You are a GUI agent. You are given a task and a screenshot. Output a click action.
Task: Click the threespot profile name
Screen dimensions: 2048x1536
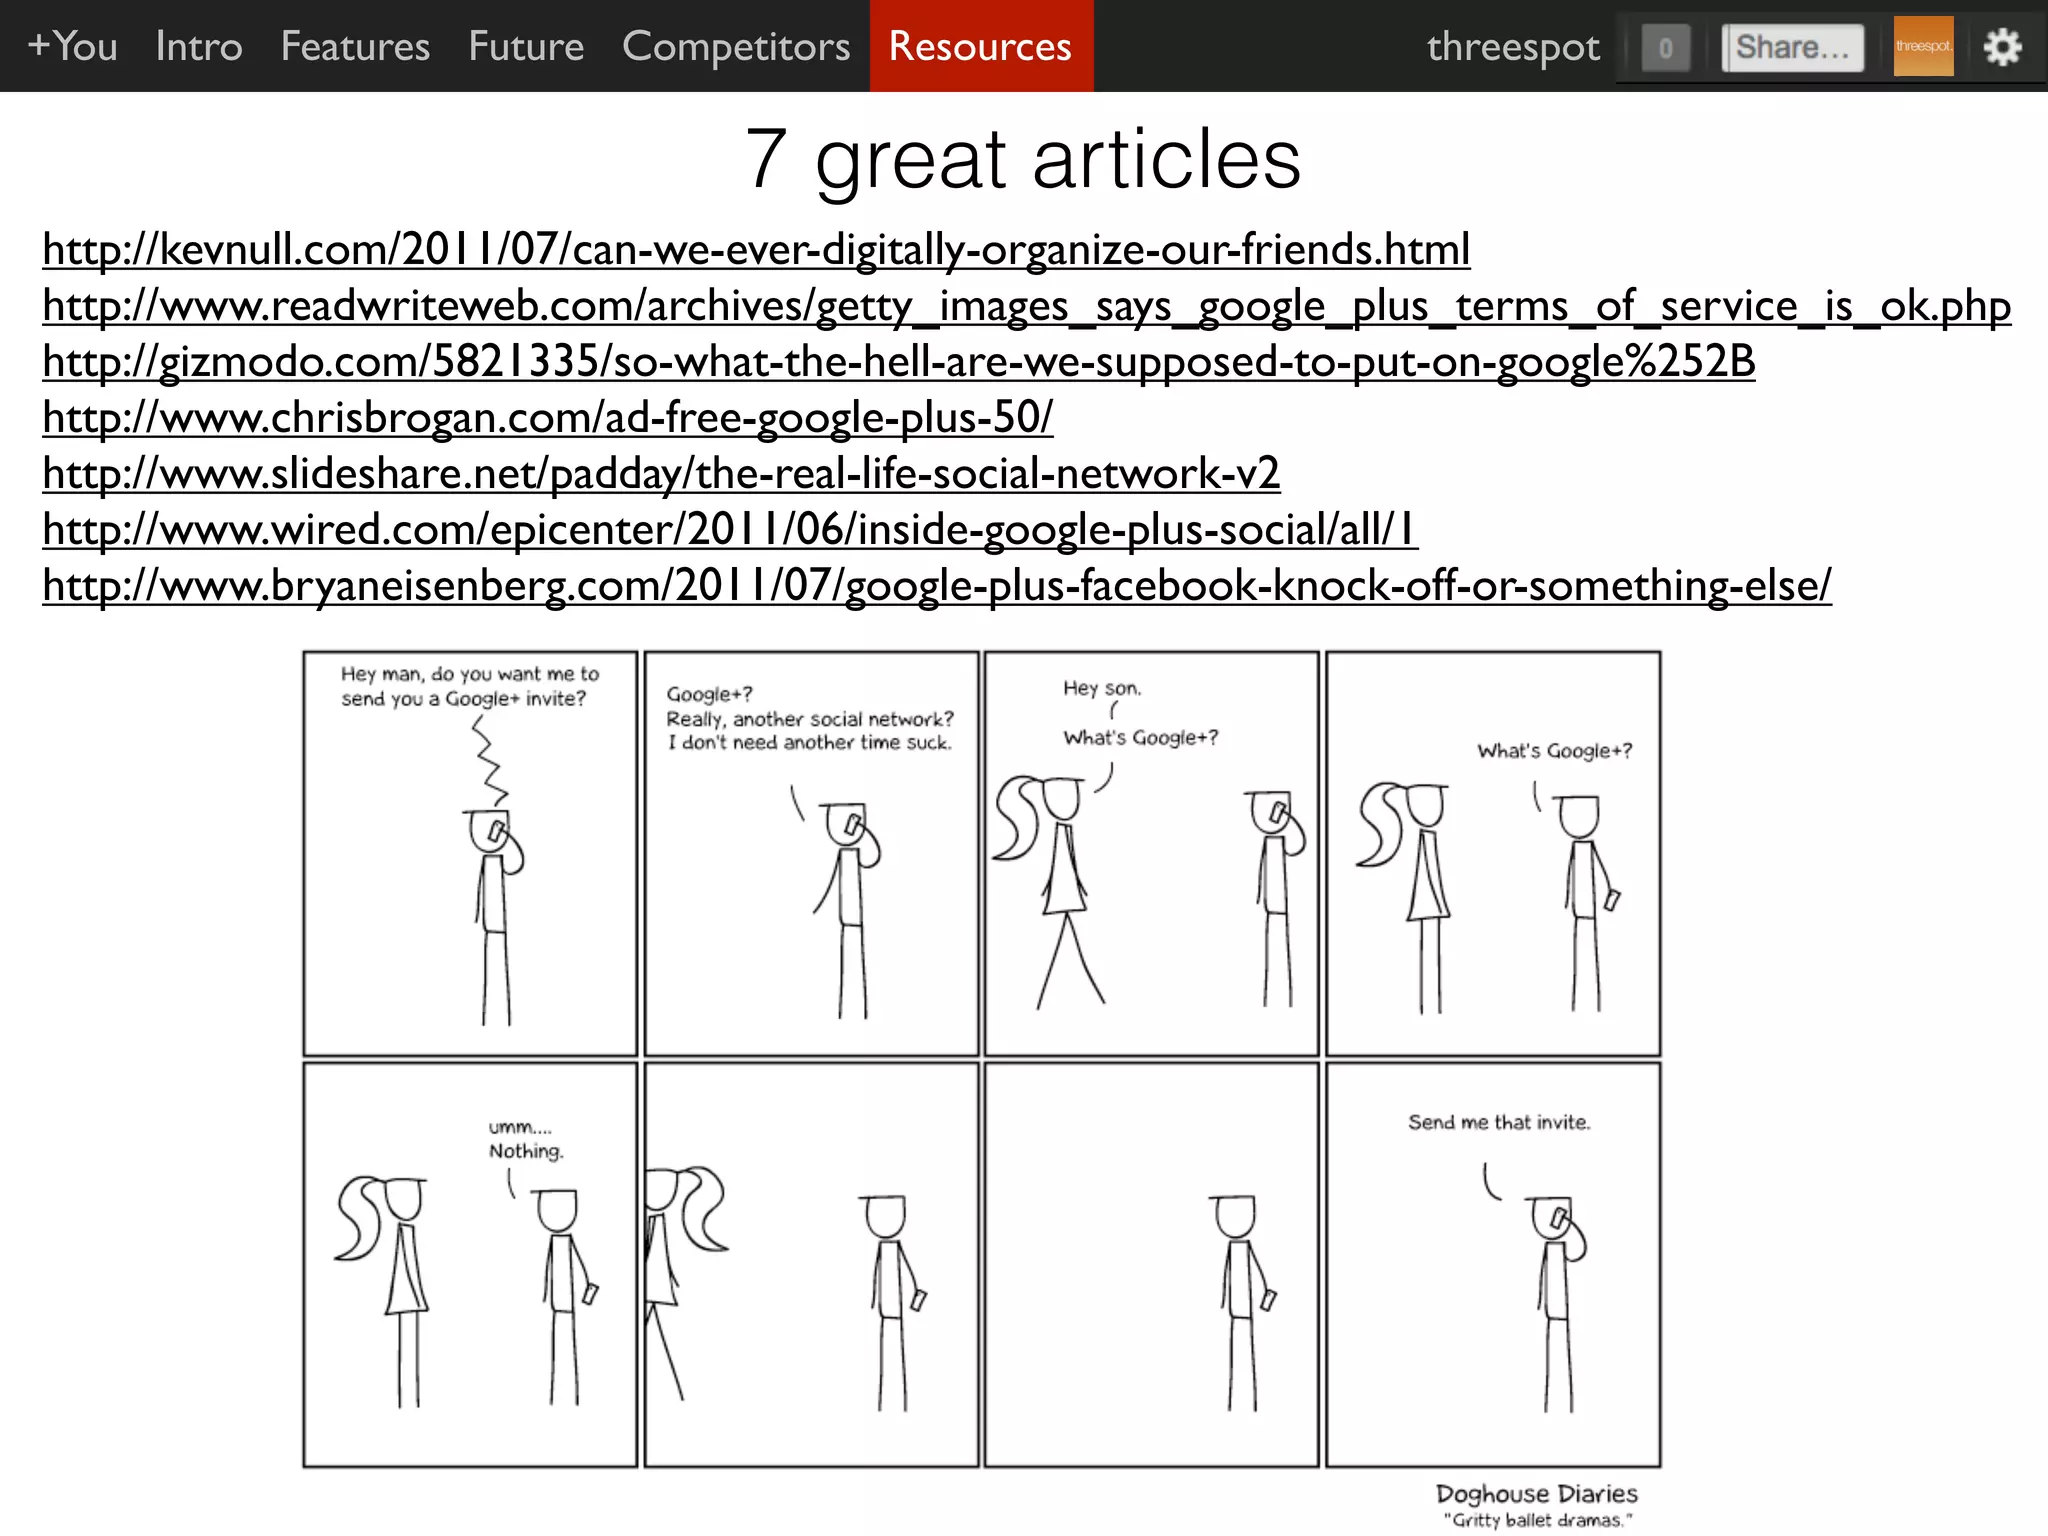pyautogui.click(x=1513, y=47)
